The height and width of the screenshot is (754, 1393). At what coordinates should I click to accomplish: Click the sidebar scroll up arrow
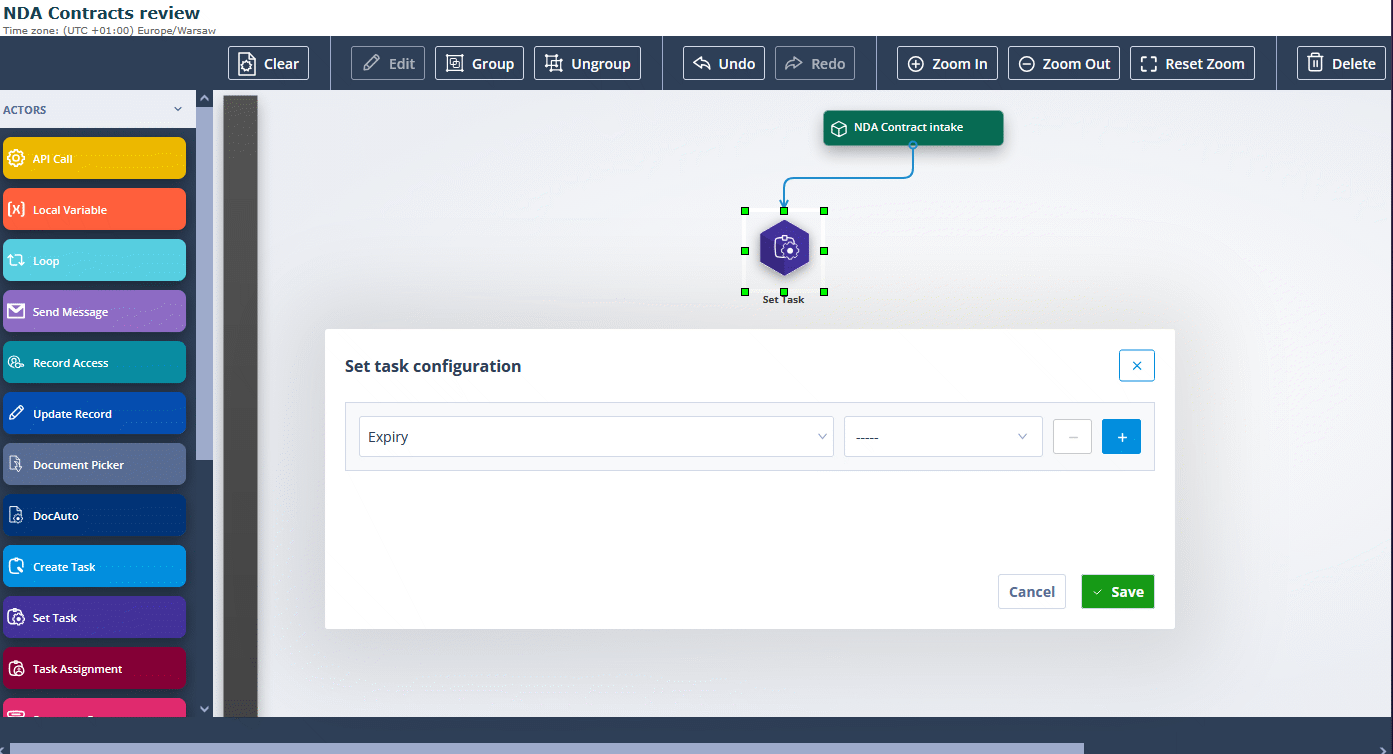[x=205, y=98]
